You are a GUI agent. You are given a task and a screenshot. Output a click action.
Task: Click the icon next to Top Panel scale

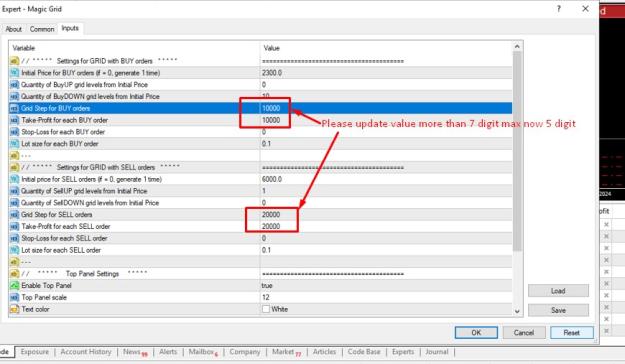pos(14,297)
